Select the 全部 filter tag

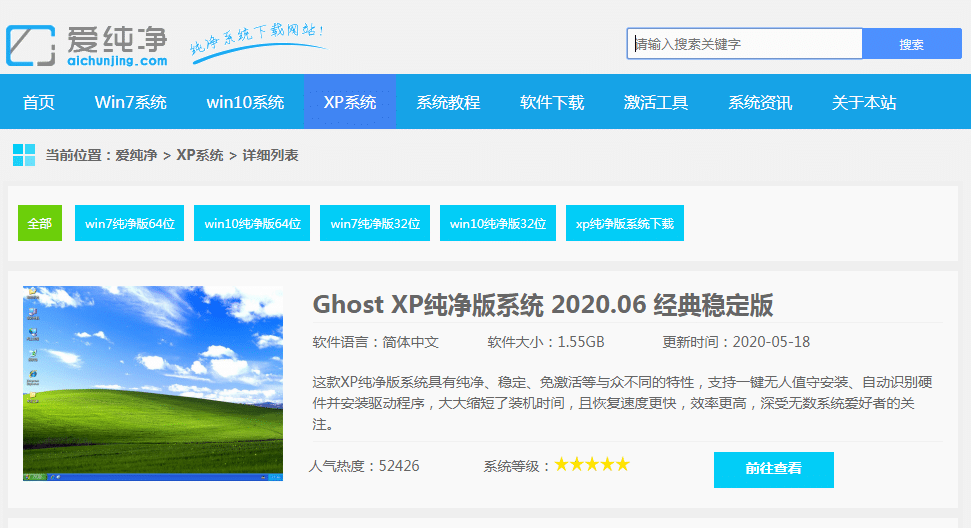[40, 223]
